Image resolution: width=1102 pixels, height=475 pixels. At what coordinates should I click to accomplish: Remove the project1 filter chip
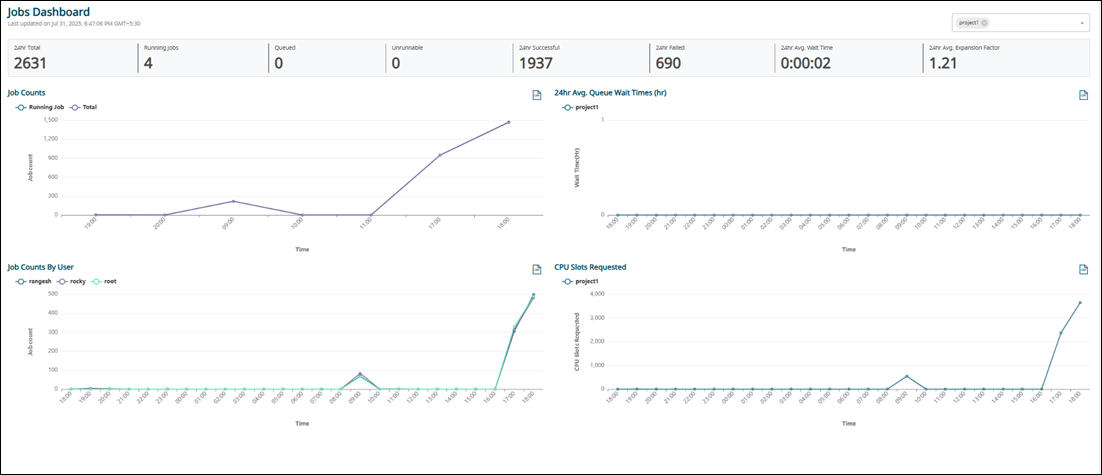pyautogui.click(x=985, y=23)
